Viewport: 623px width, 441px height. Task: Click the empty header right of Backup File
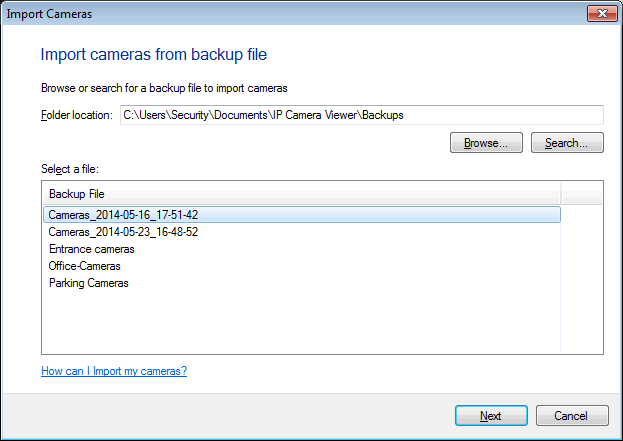[x=582, y=194]
